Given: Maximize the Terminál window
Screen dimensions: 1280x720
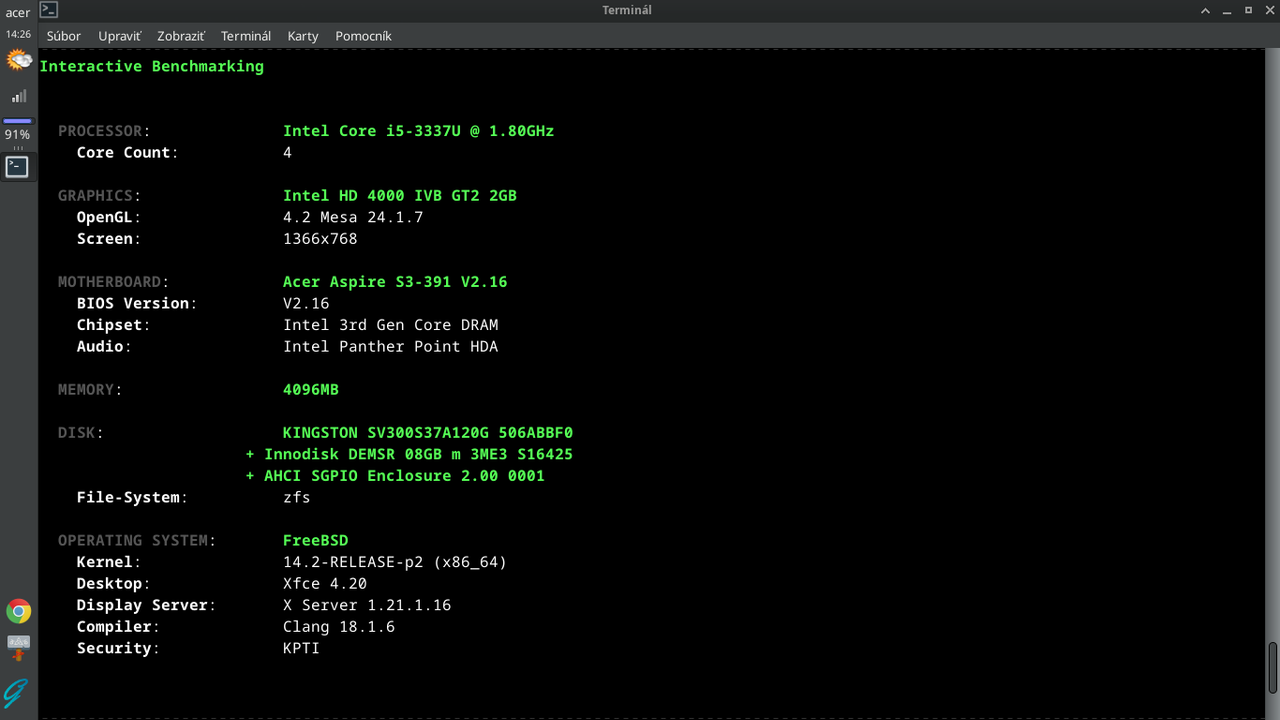Looking at the screenshot, I should pyautogui.click(x=1248, y=10).
